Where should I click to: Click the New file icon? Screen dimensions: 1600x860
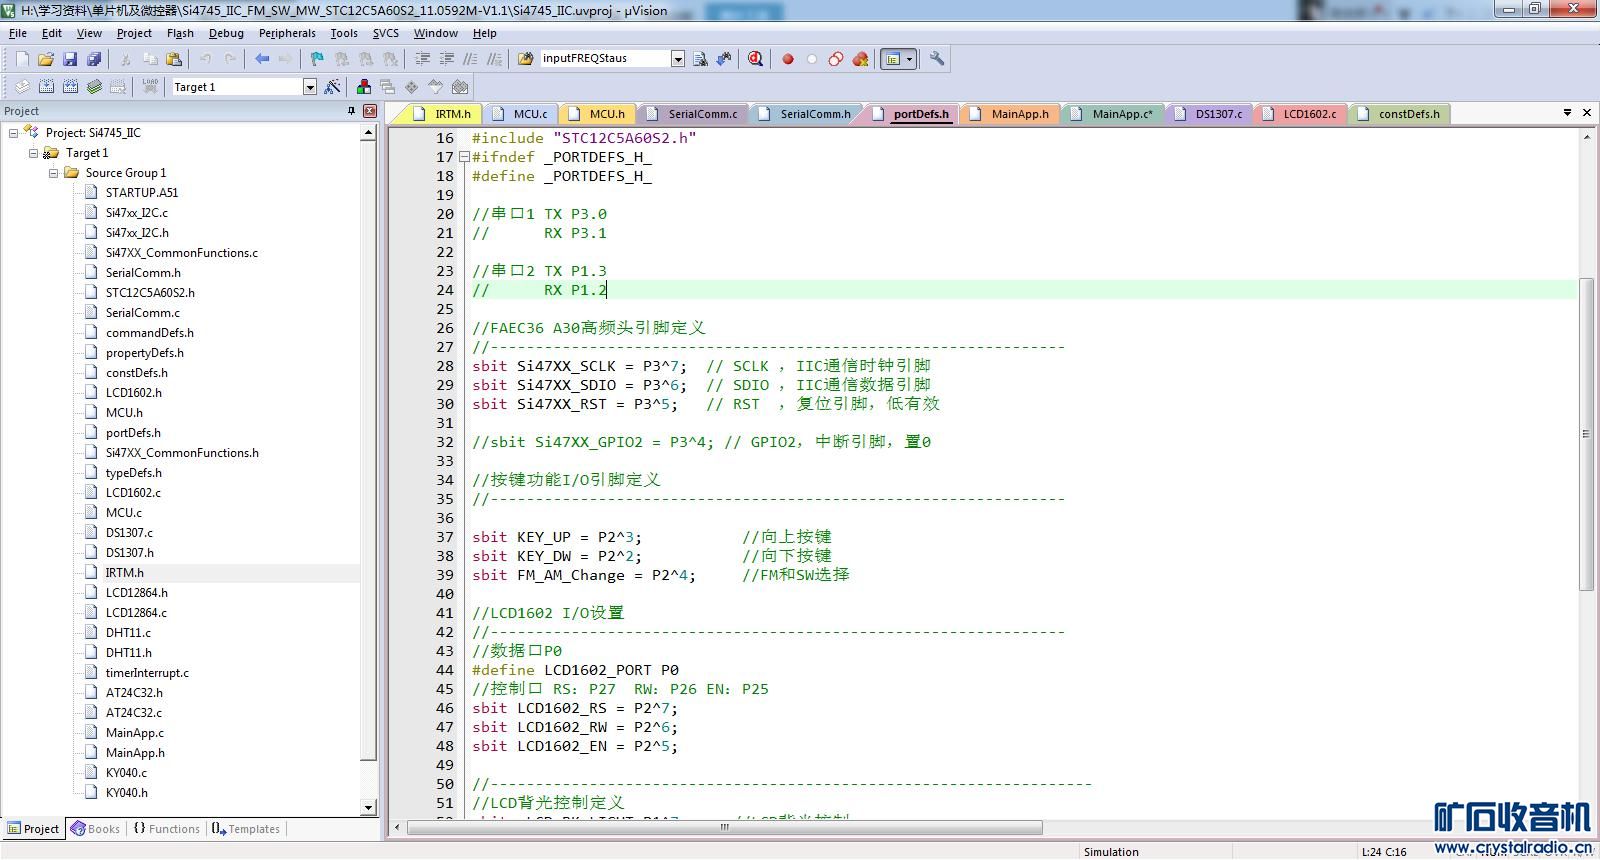(x=22, y=59)
